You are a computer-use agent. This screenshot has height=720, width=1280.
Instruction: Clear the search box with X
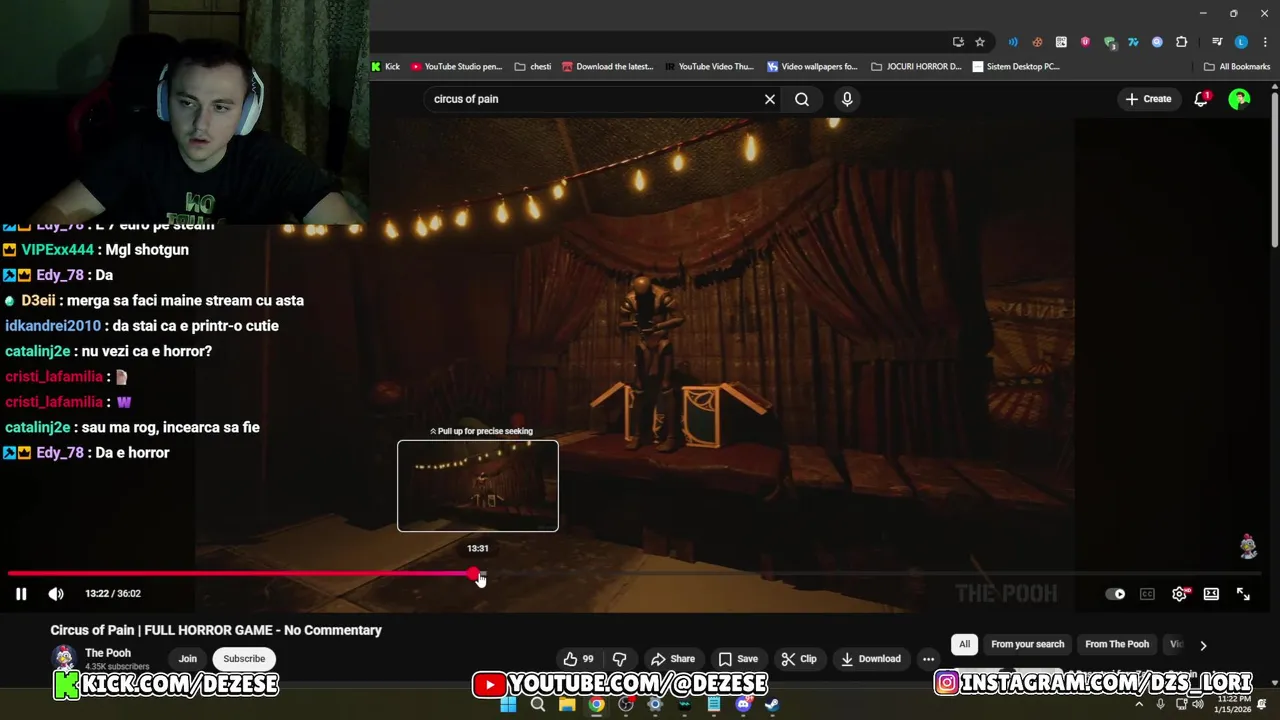(x=770, y=99)
